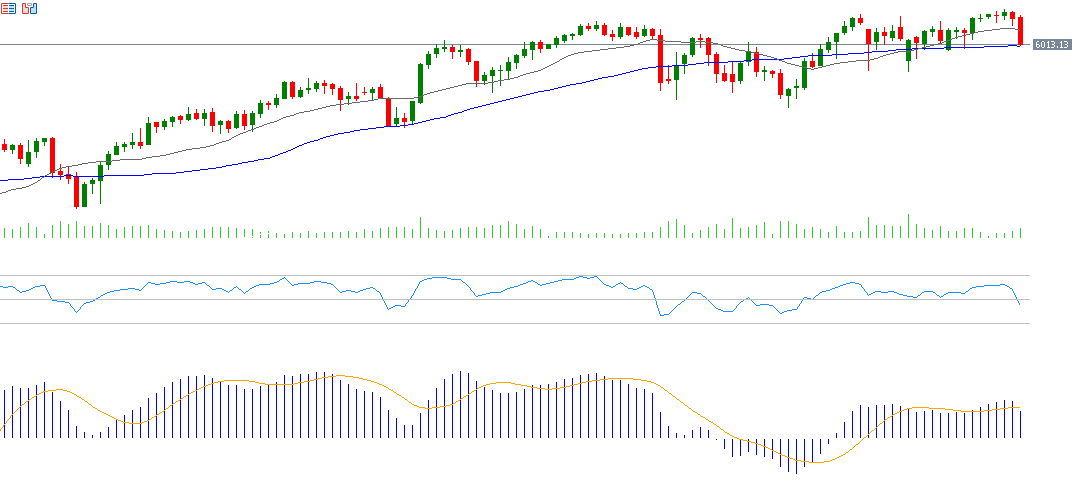The height and width of the screenshot is (497, 1075).
Task: Select the last red candlestick on the chart
Action: [1020, 30]
